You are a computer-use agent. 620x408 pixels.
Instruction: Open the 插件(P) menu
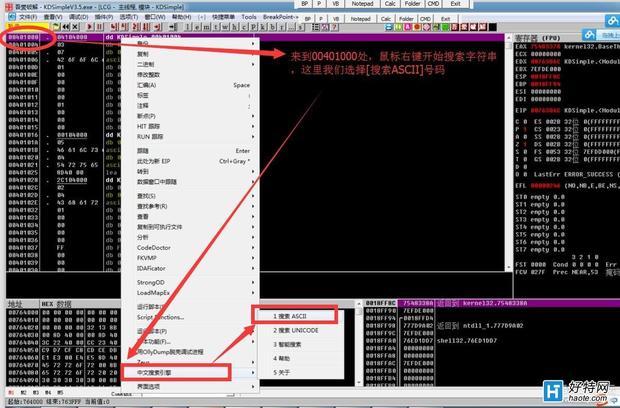104,17
